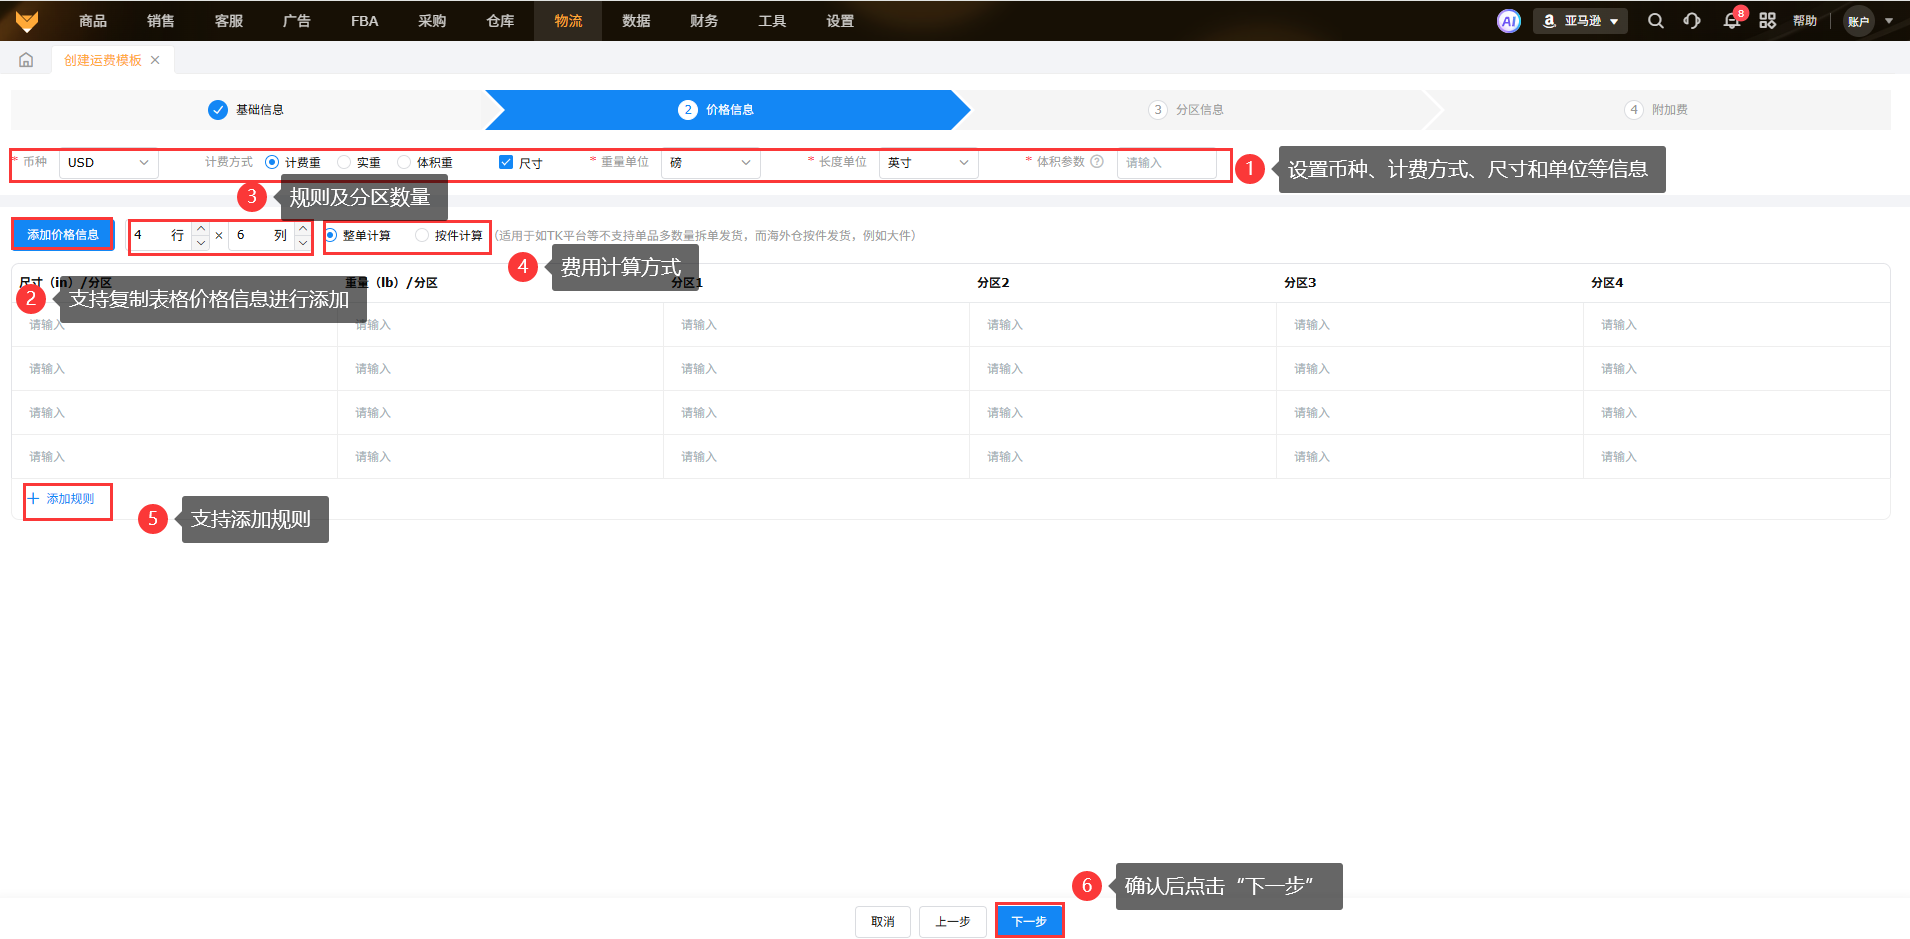Go to step 附加费
The width and height of the screenshot is (1910, 939).
[1657, 110]
